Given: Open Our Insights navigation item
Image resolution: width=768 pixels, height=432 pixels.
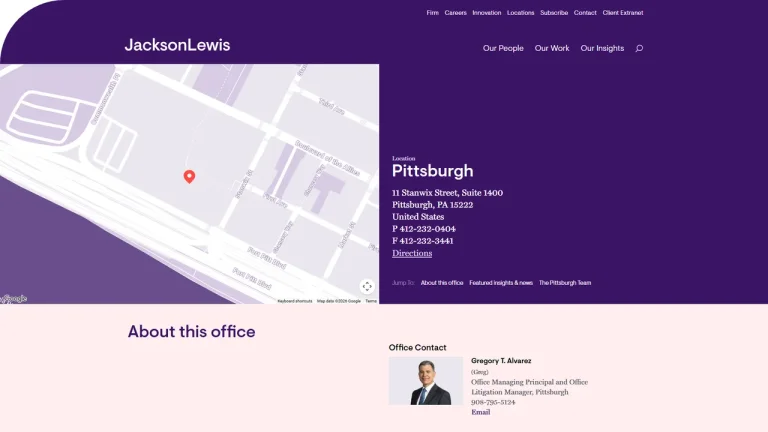Looking at the screenshot, I should [602, 48].
